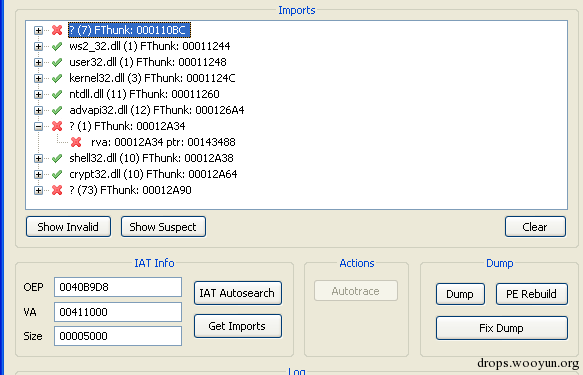Select 'ws2_32.dll (1) FThunk: 00011244' row

150,46
